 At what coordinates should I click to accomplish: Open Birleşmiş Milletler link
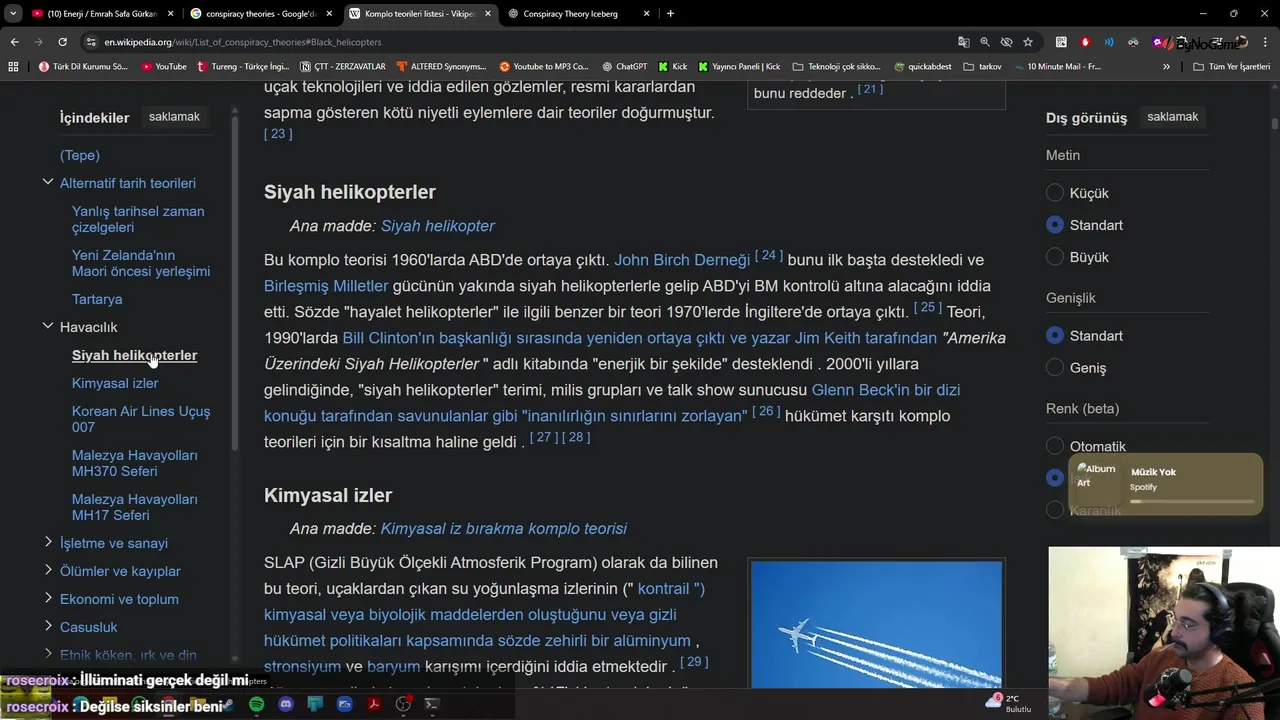(326, 286)
